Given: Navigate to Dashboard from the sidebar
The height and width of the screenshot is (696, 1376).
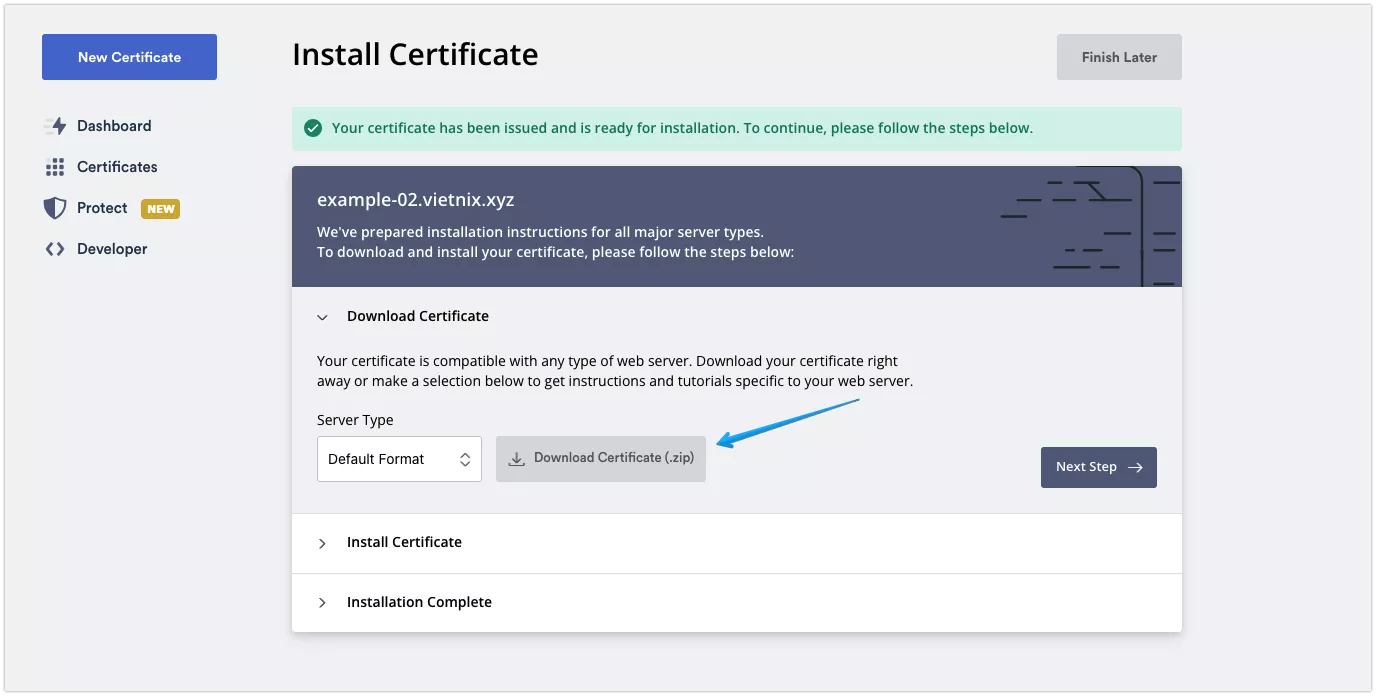Looking at the screenshot, I should pos(113,125).
